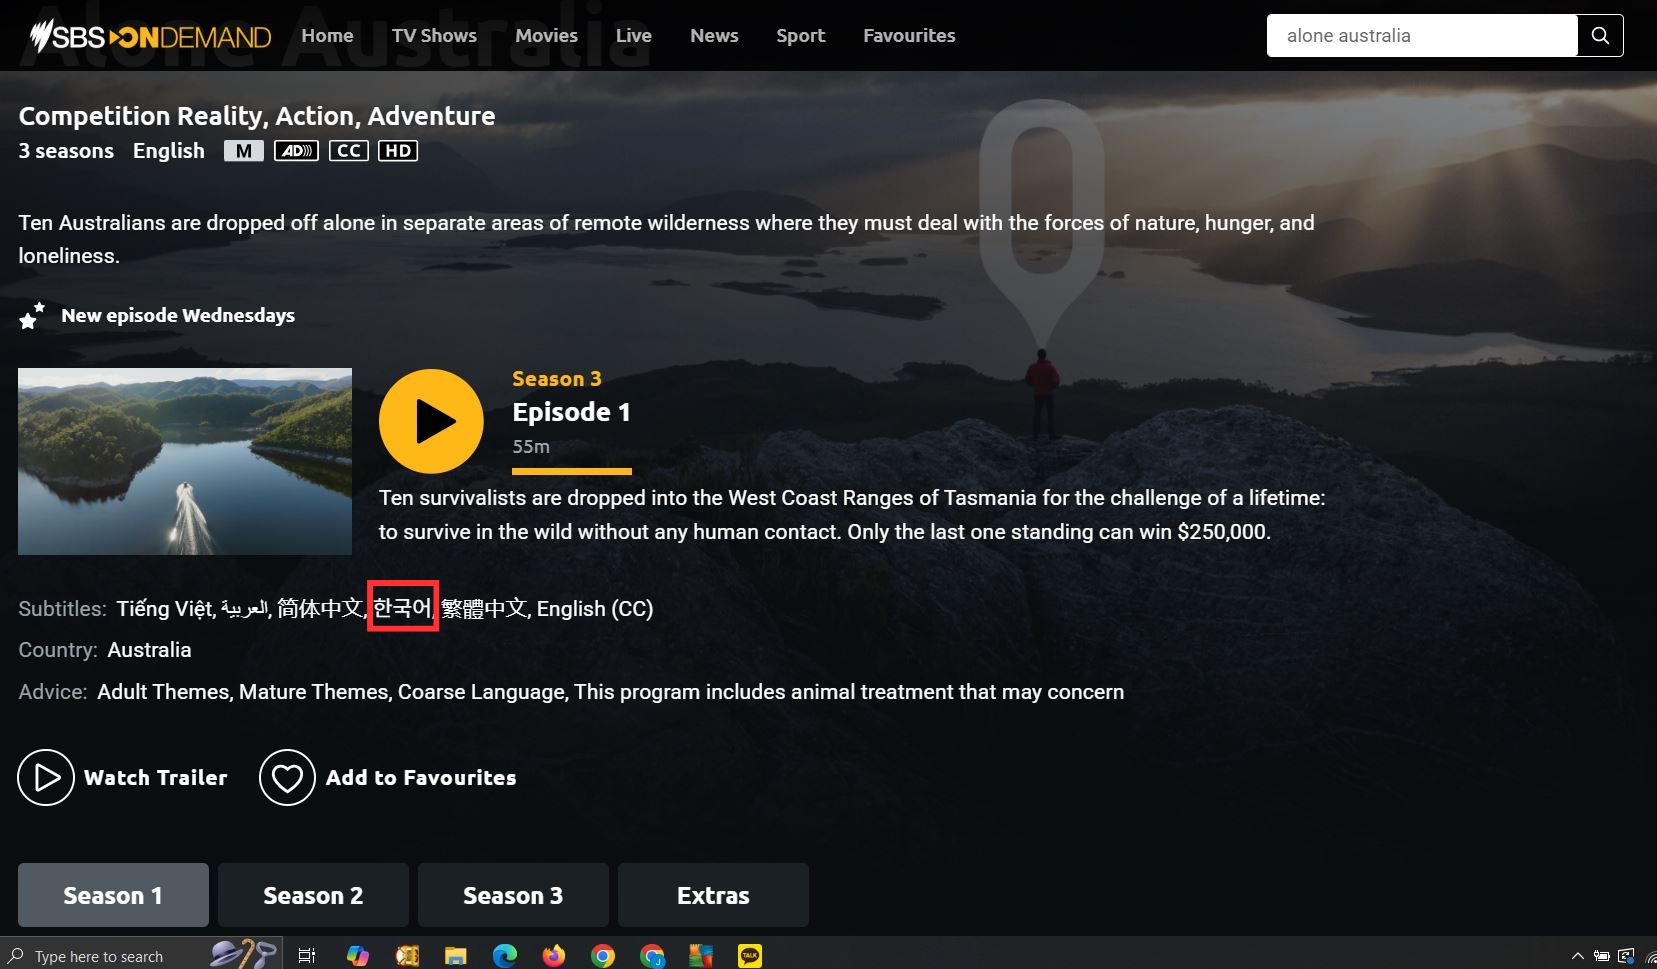The height and width of the screenshot is (969, 1657).
Task: Switch to the Season 3 tab
Action: tap(513, 895)
